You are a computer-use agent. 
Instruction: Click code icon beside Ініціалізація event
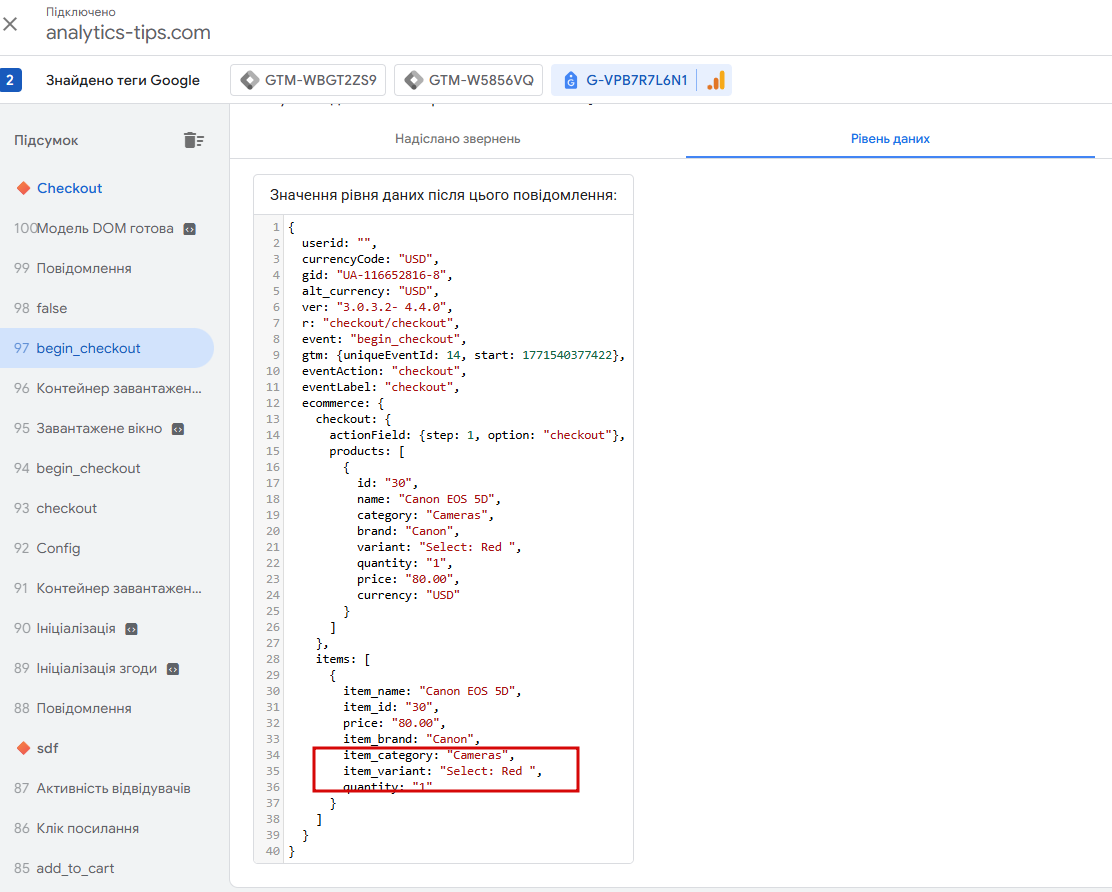(x=131, y=629)
